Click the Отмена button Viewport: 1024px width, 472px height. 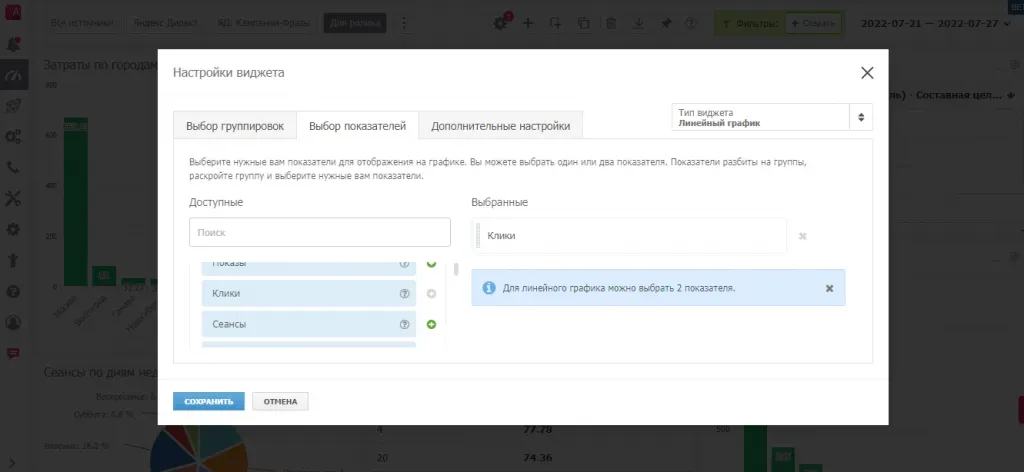point(280,401)
